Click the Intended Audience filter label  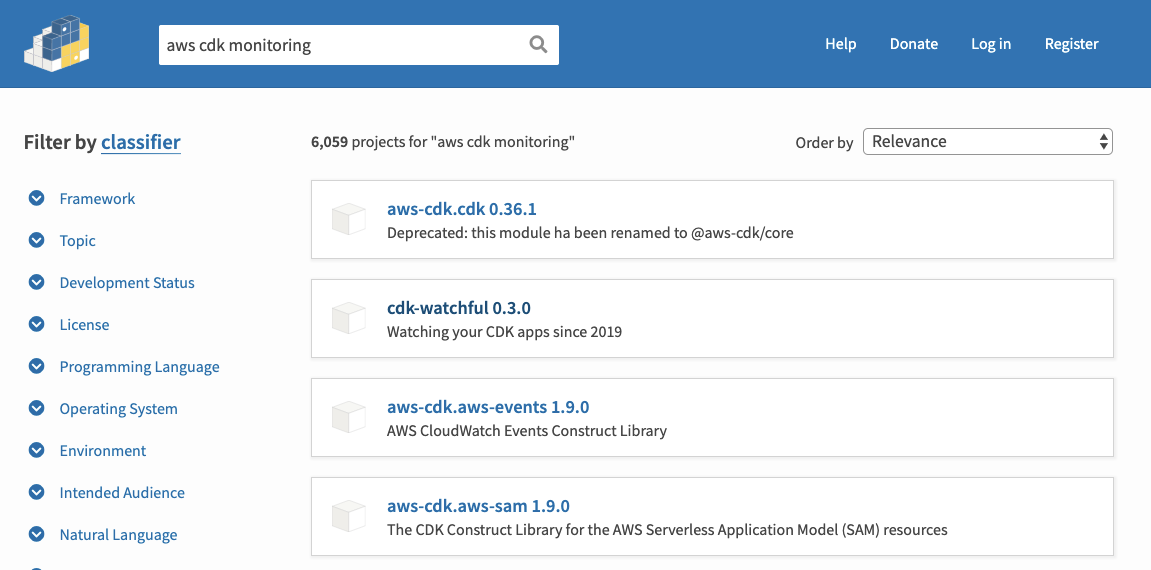[122, 492]
